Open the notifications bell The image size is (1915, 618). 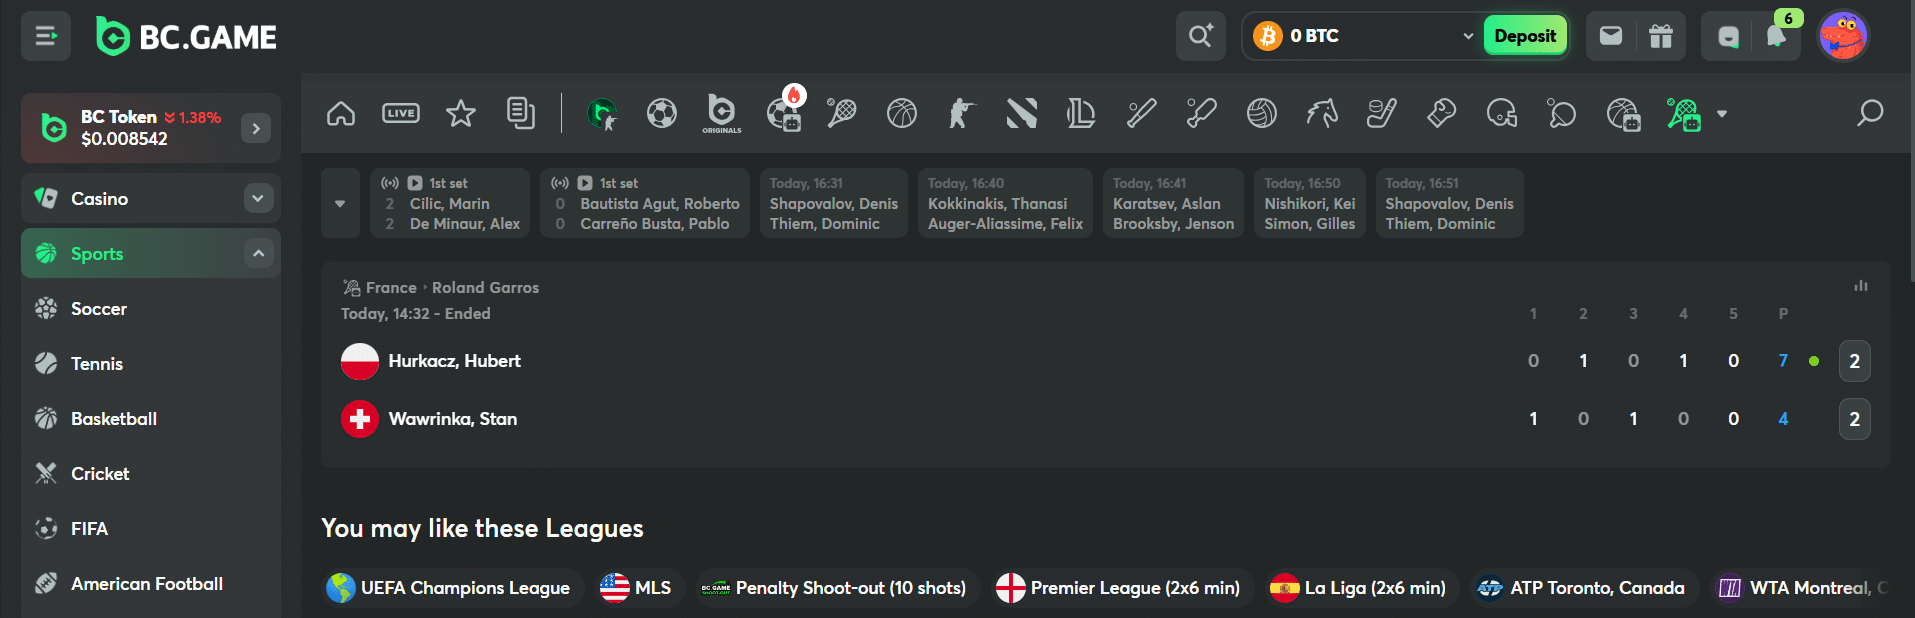click(1776, 36)
